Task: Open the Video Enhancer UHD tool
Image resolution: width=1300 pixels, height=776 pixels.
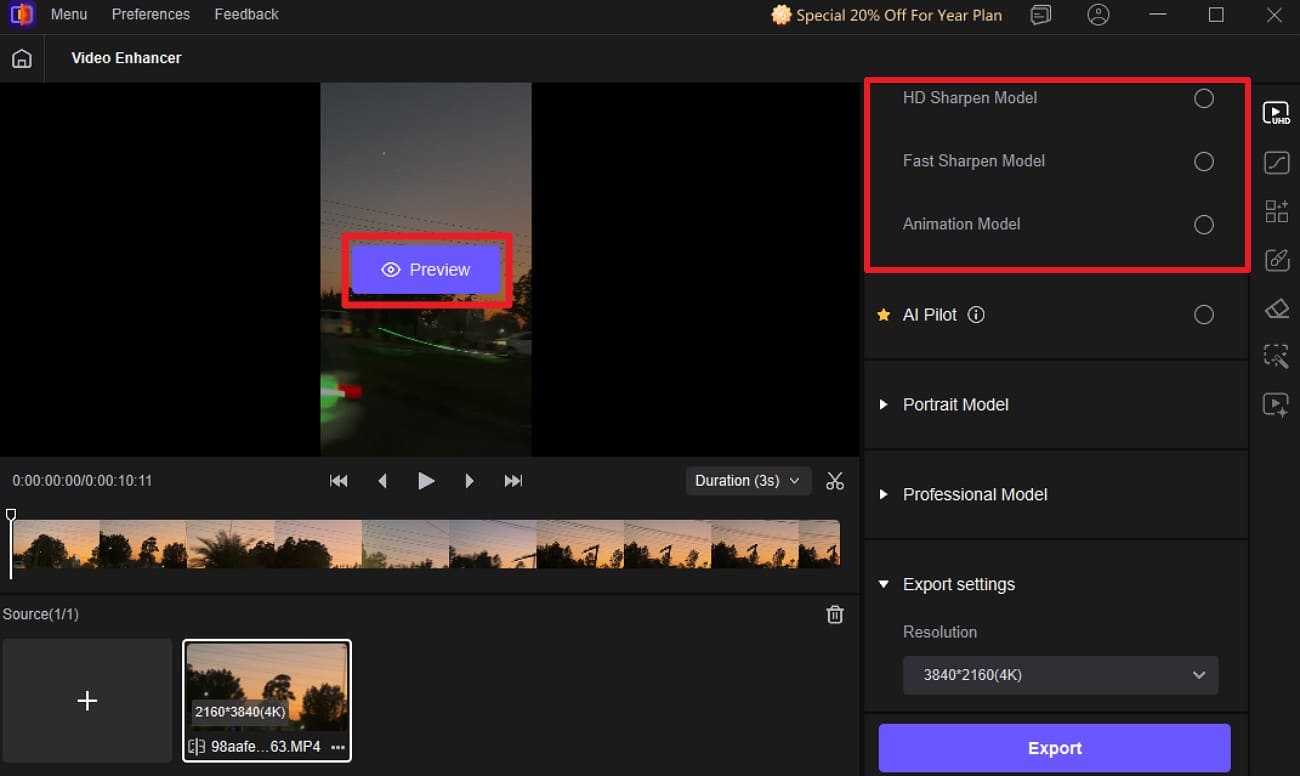Action: pyautogui.click(x=1276, y=113)
